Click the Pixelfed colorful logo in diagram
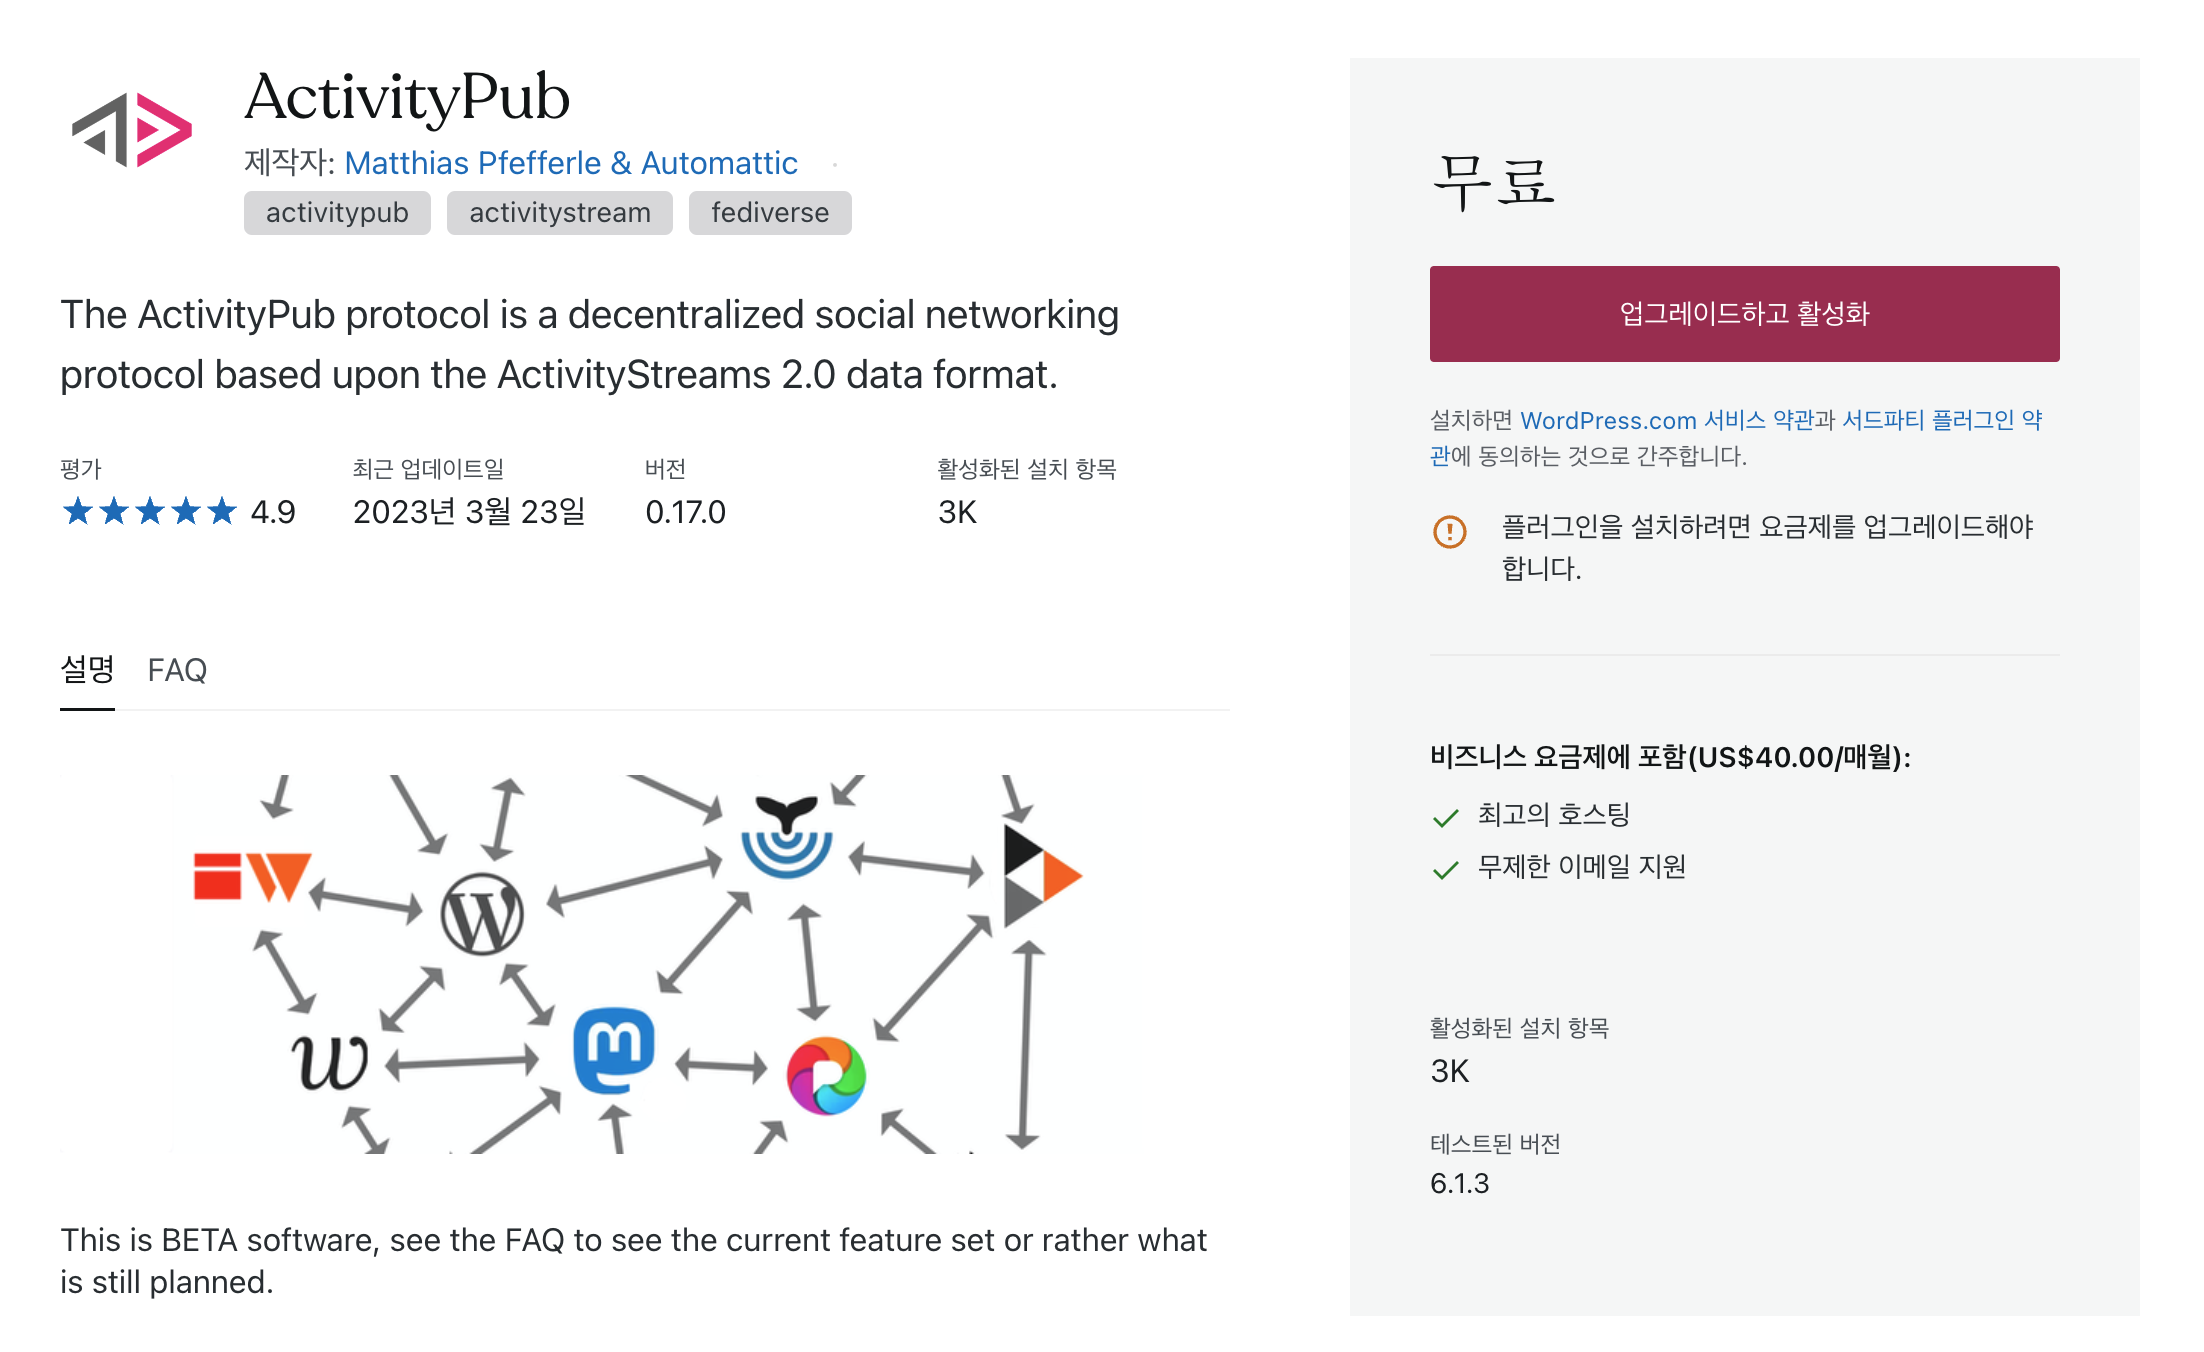 tap(826, 1076)
